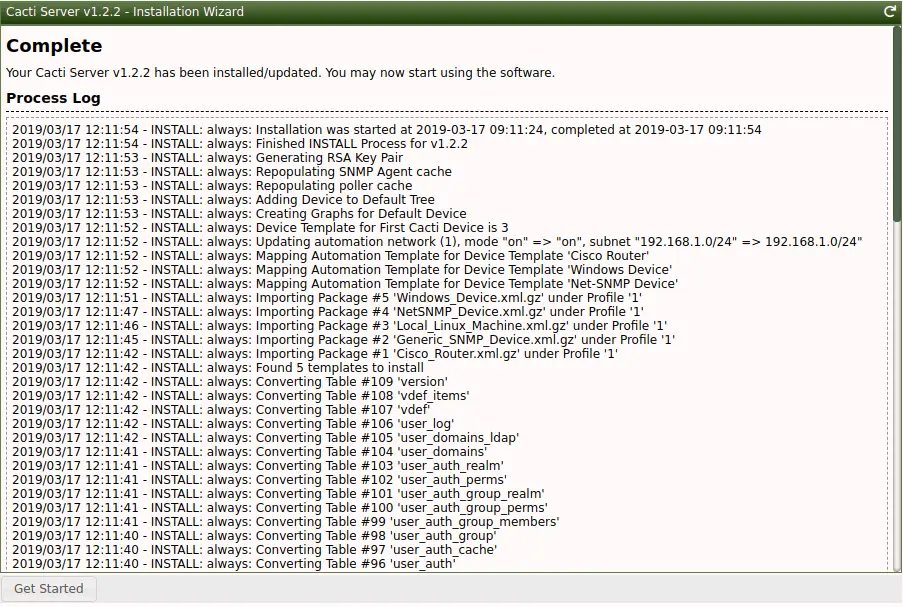Click 'Converting Table #104 user_domains' line
Screen dimensions: 903x607
point(250,452)
